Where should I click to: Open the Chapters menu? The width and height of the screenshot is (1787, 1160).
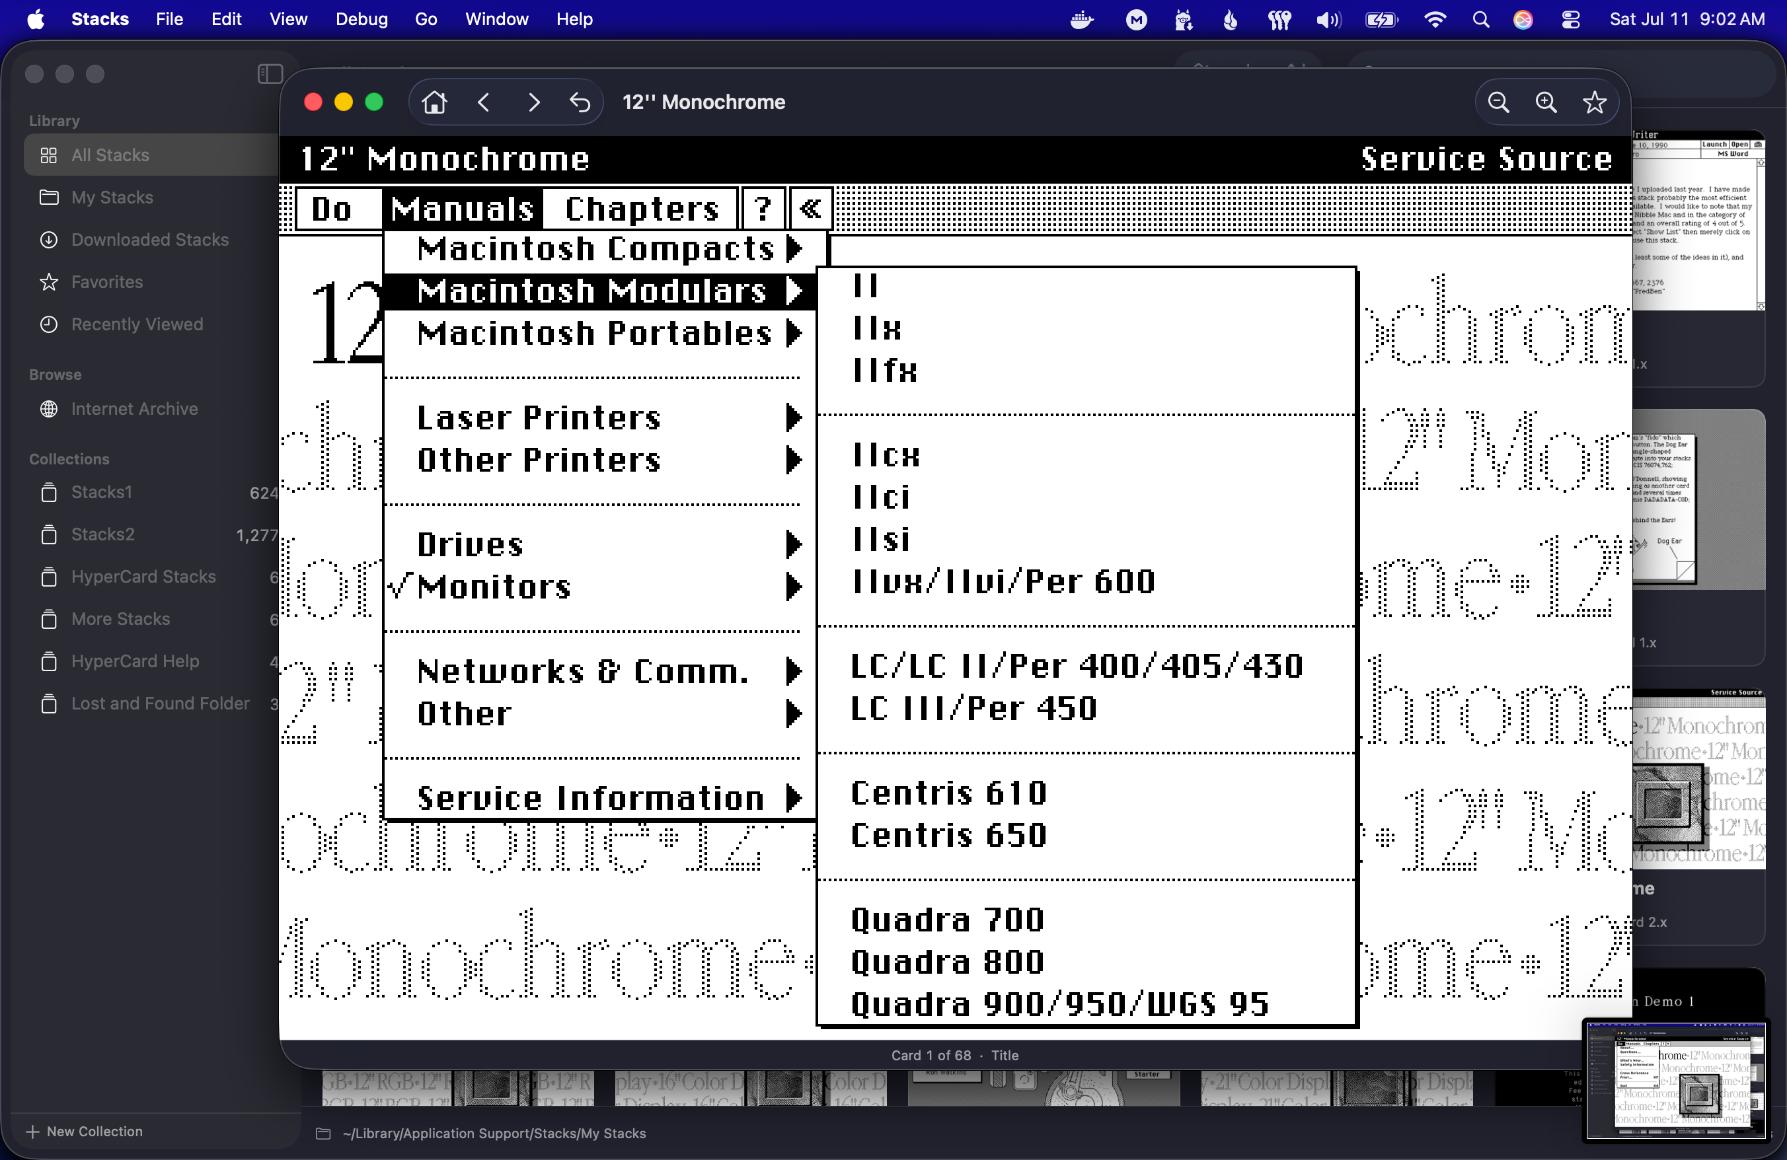641,209
